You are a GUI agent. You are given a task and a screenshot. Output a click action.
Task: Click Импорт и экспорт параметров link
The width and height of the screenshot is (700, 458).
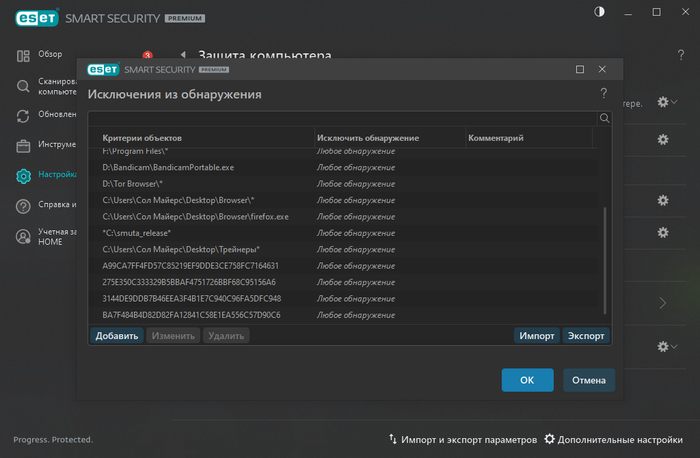tap(460, 440)
